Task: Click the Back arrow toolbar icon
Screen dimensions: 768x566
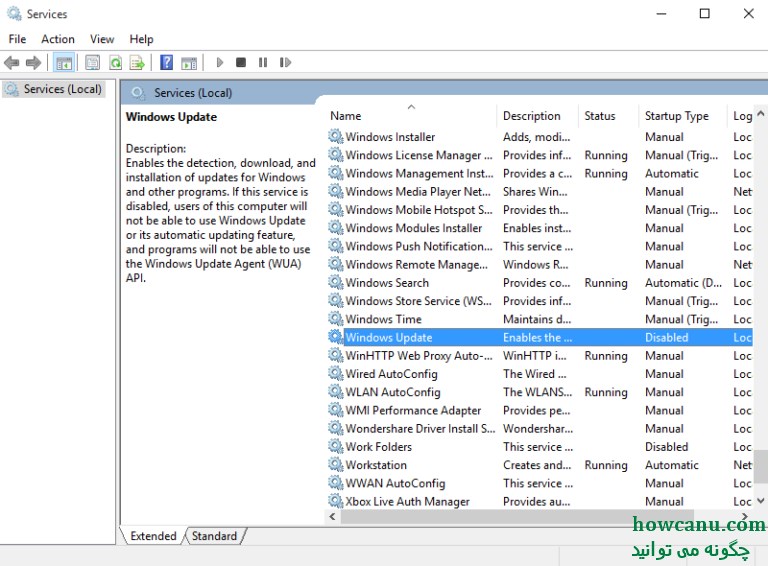Action: click(x=11, y=63)
